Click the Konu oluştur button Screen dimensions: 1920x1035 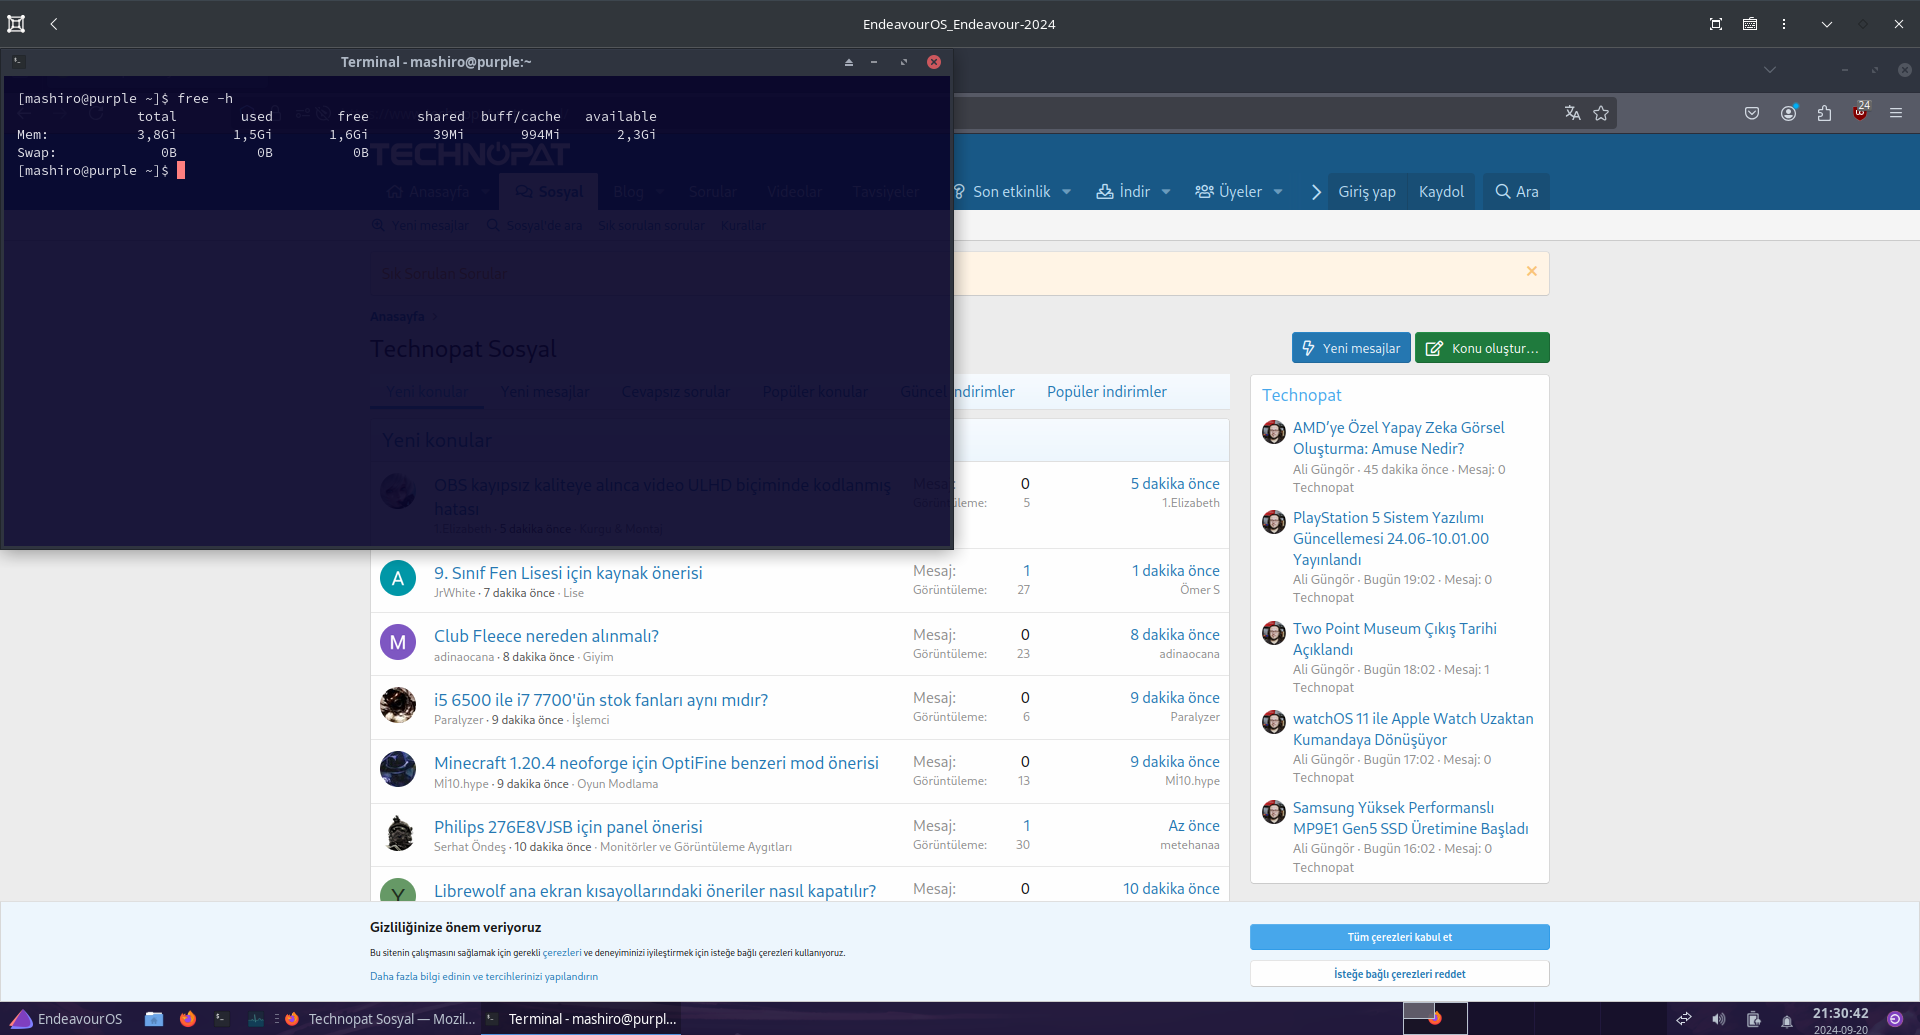point(1482,348)
